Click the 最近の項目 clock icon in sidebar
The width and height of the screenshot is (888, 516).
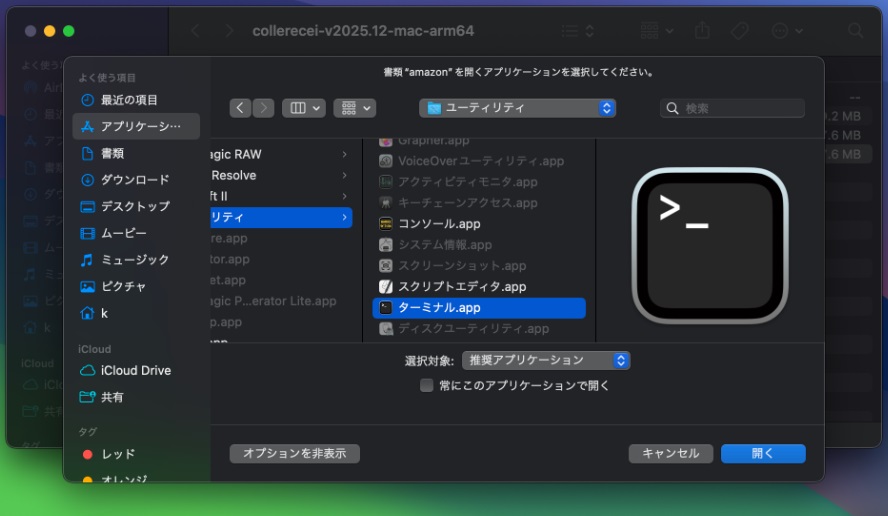coord(87,100)
